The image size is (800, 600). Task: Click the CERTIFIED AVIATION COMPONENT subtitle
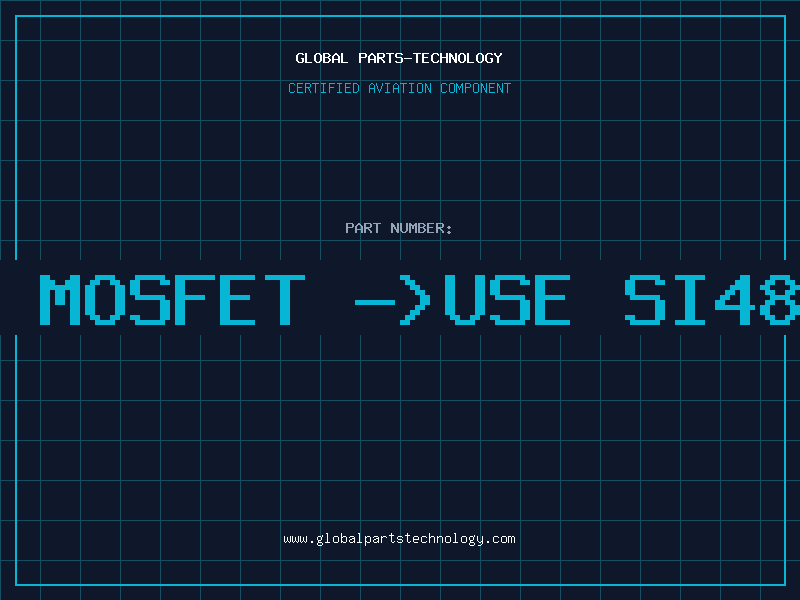click(x=399, y=88)
